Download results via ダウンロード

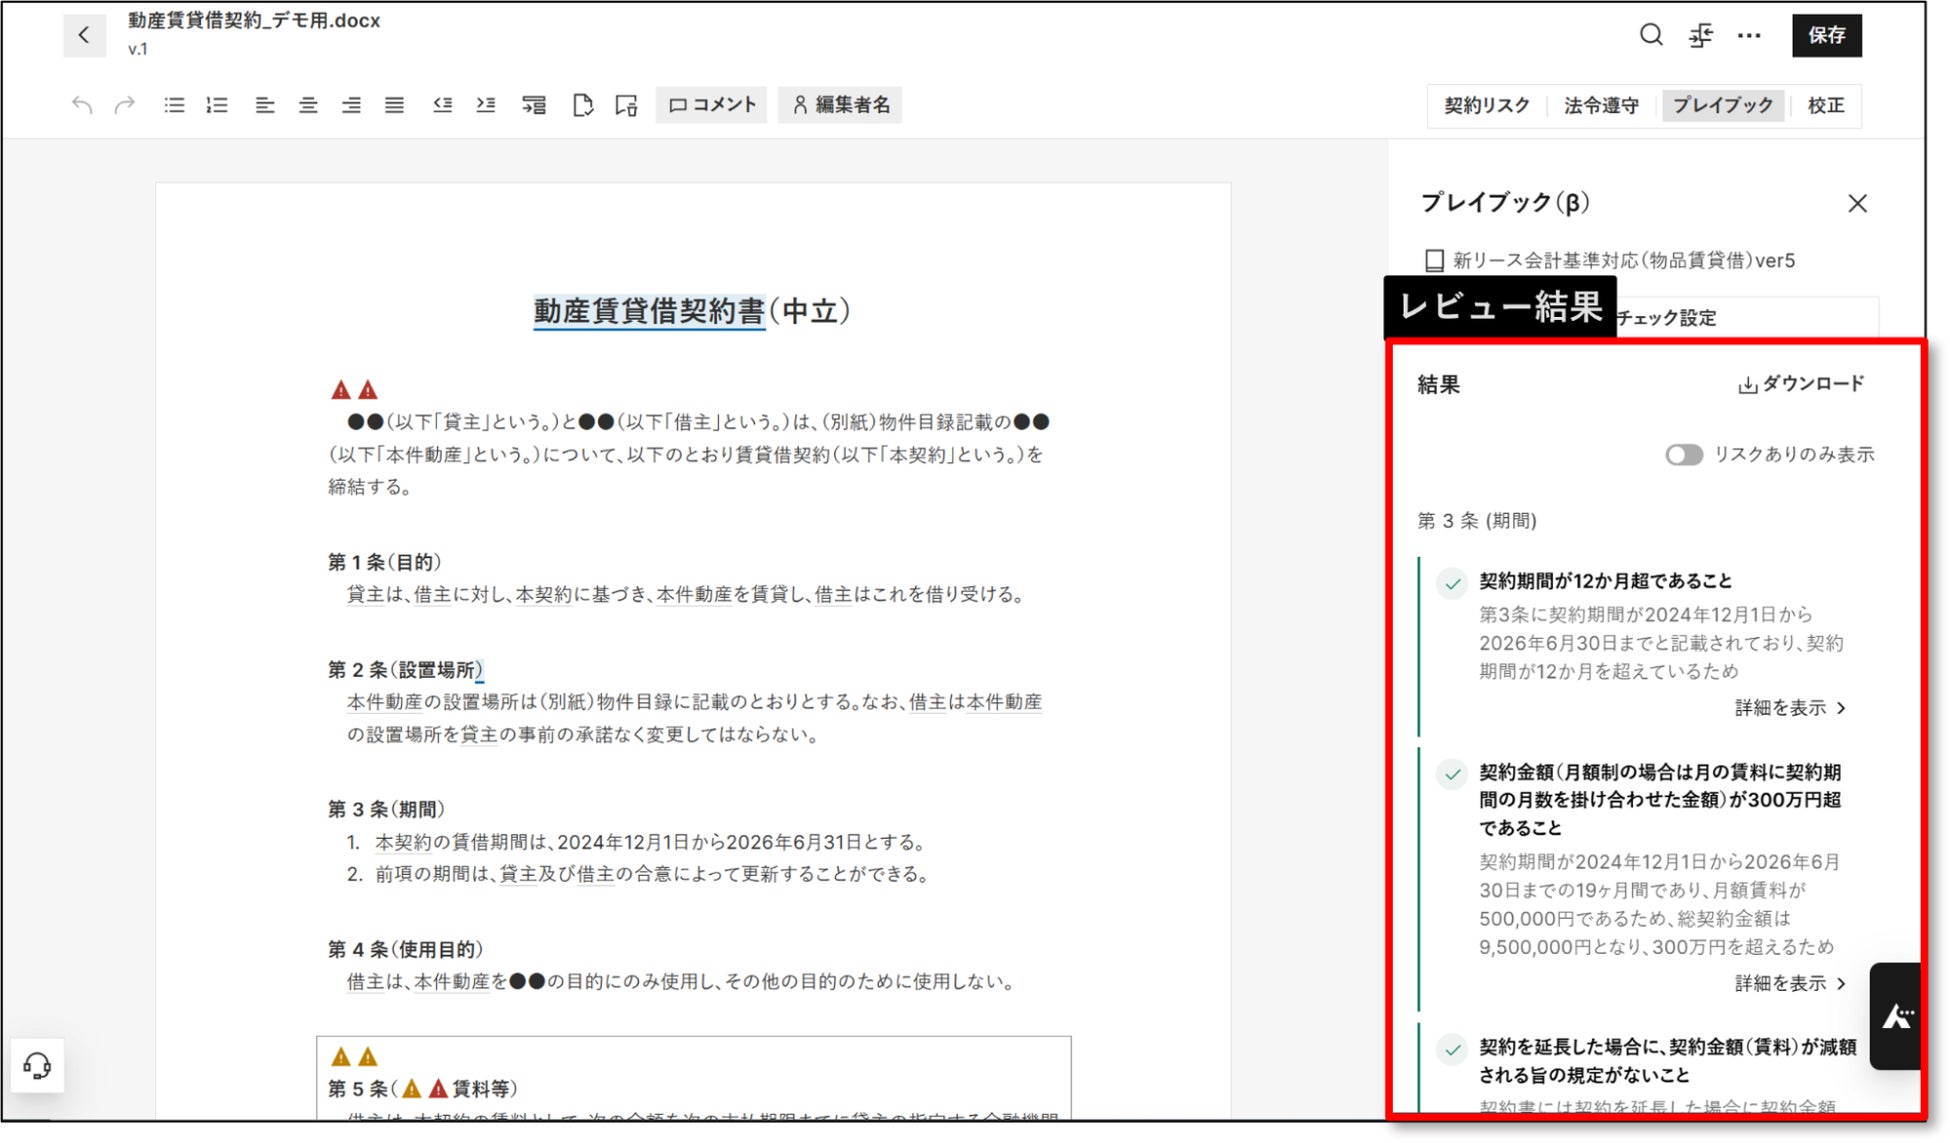(x=1801, y=384)
